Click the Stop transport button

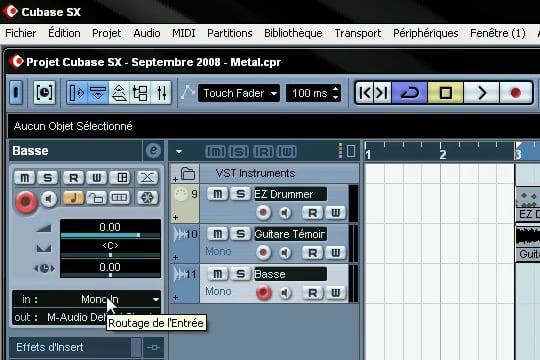coord(446,93)
